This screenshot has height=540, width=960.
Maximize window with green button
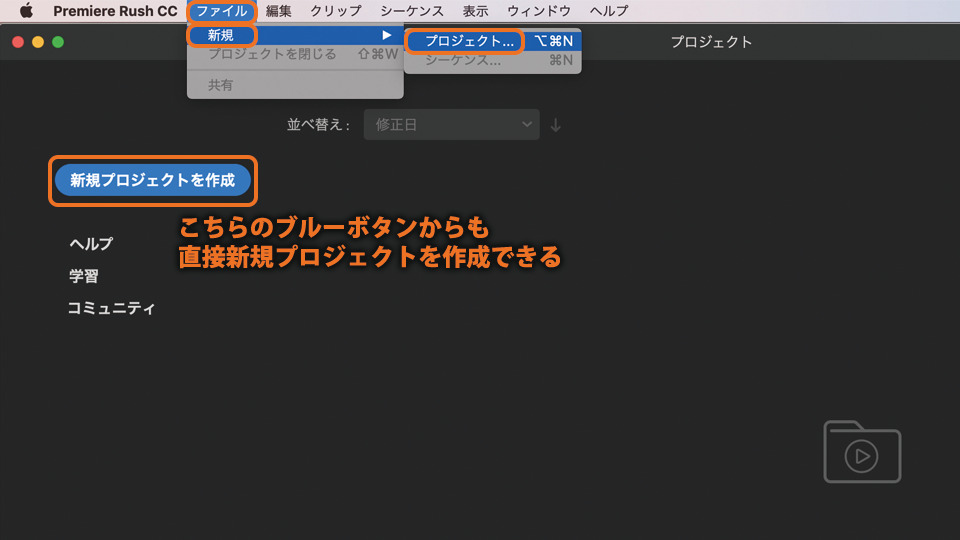point(58,42)
